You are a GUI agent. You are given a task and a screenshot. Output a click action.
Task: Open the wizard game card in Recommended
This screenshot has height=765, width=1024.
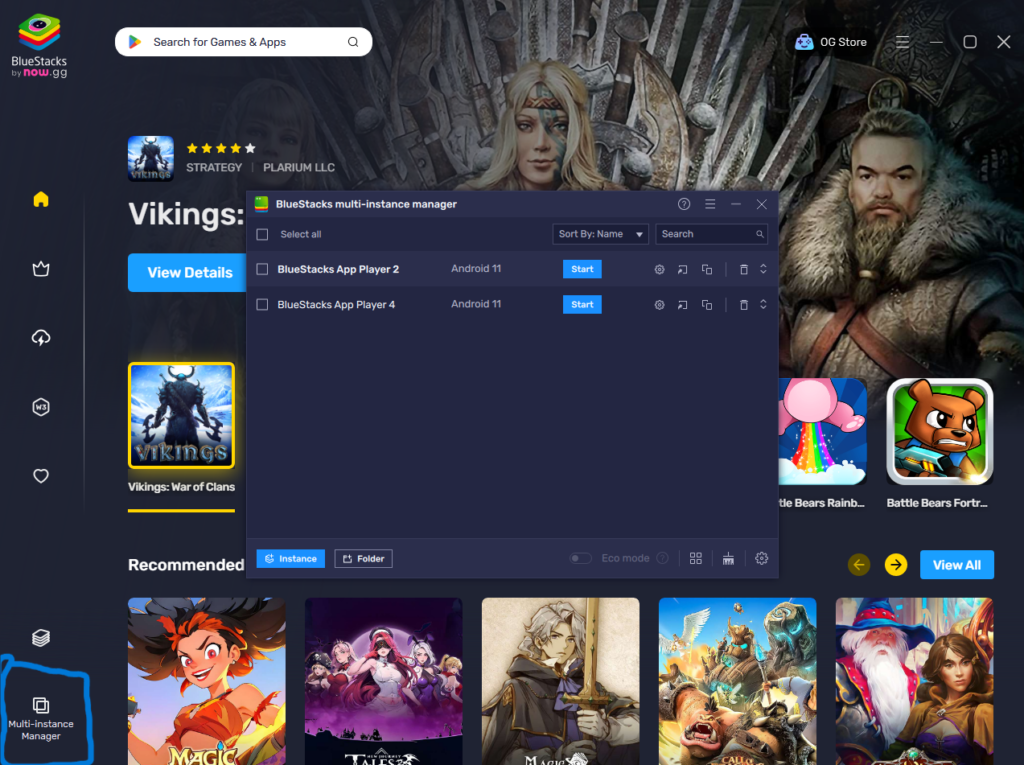[x=914, y=681]
